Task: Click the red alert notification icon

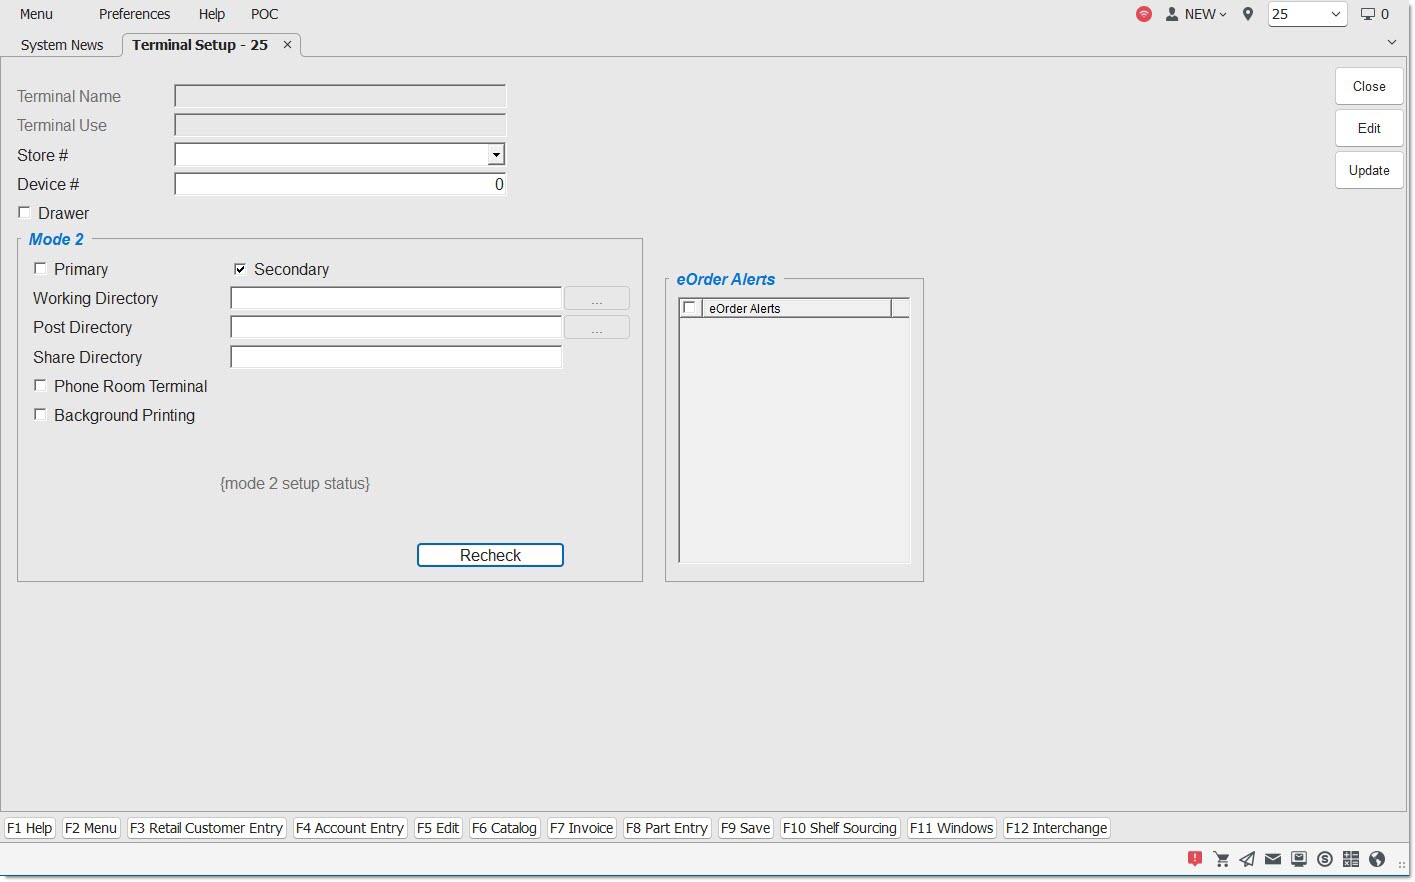Action: tap(1194, 859)
